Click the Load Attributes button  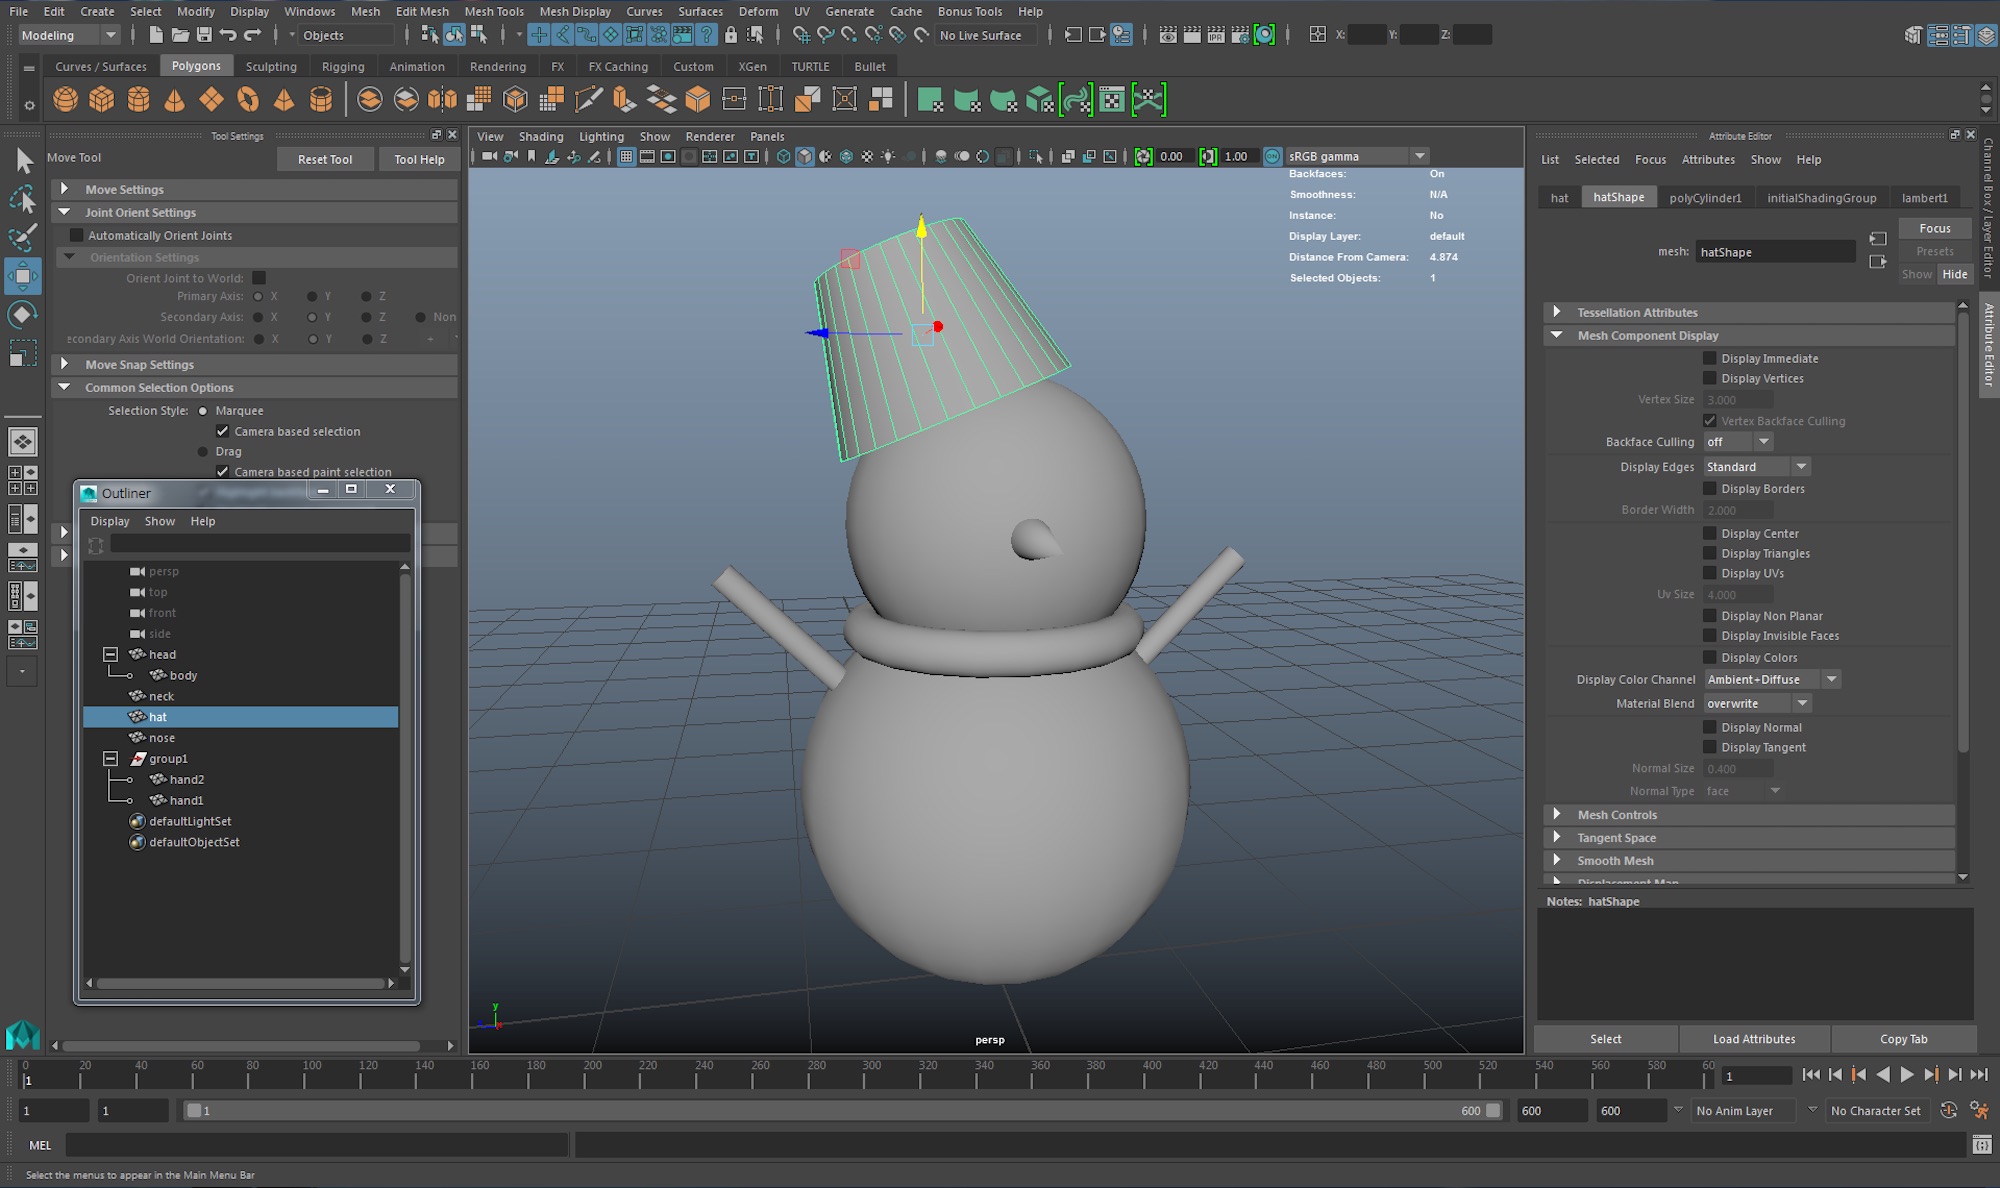click(x=1754, y=1038)
